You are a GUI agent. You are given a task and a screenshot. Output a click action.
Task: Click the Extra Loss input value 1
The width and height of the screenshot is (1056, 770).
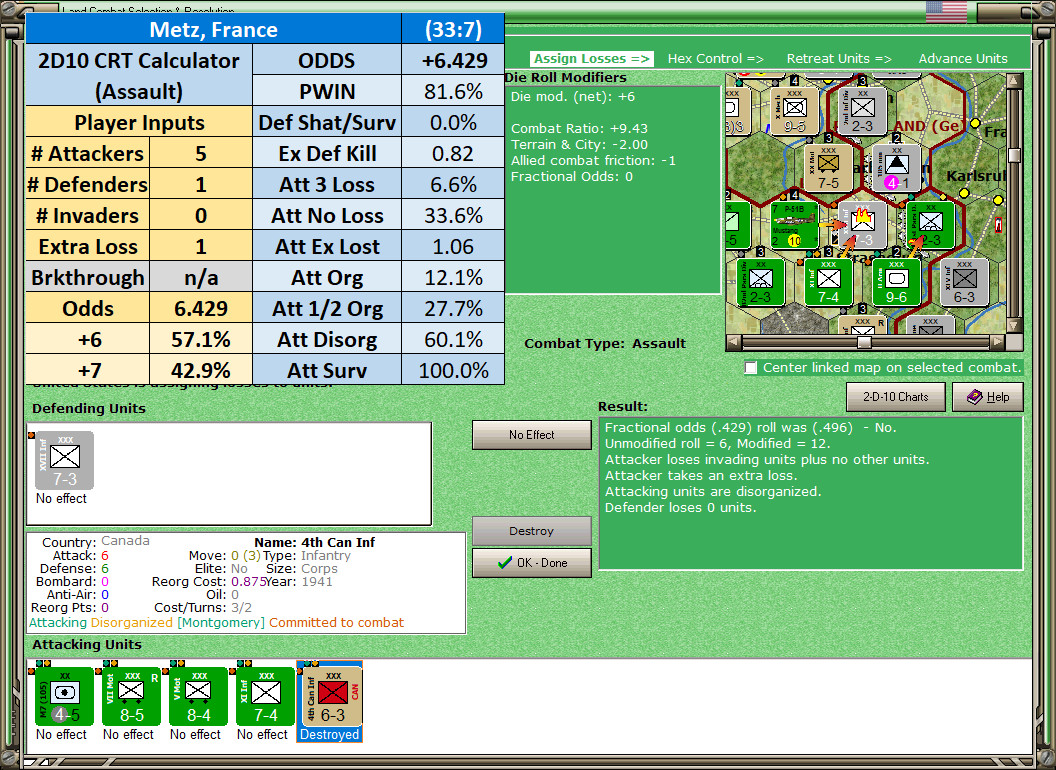(x=201, y=247)
